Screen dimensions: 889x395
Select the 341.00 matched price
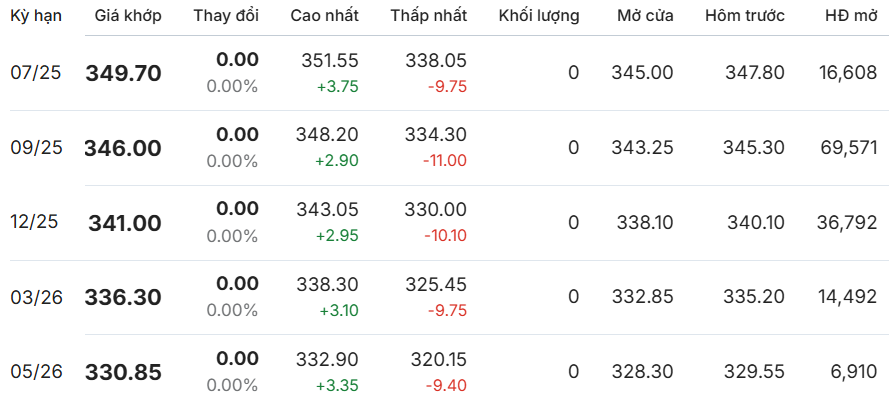tap(125, 223)
